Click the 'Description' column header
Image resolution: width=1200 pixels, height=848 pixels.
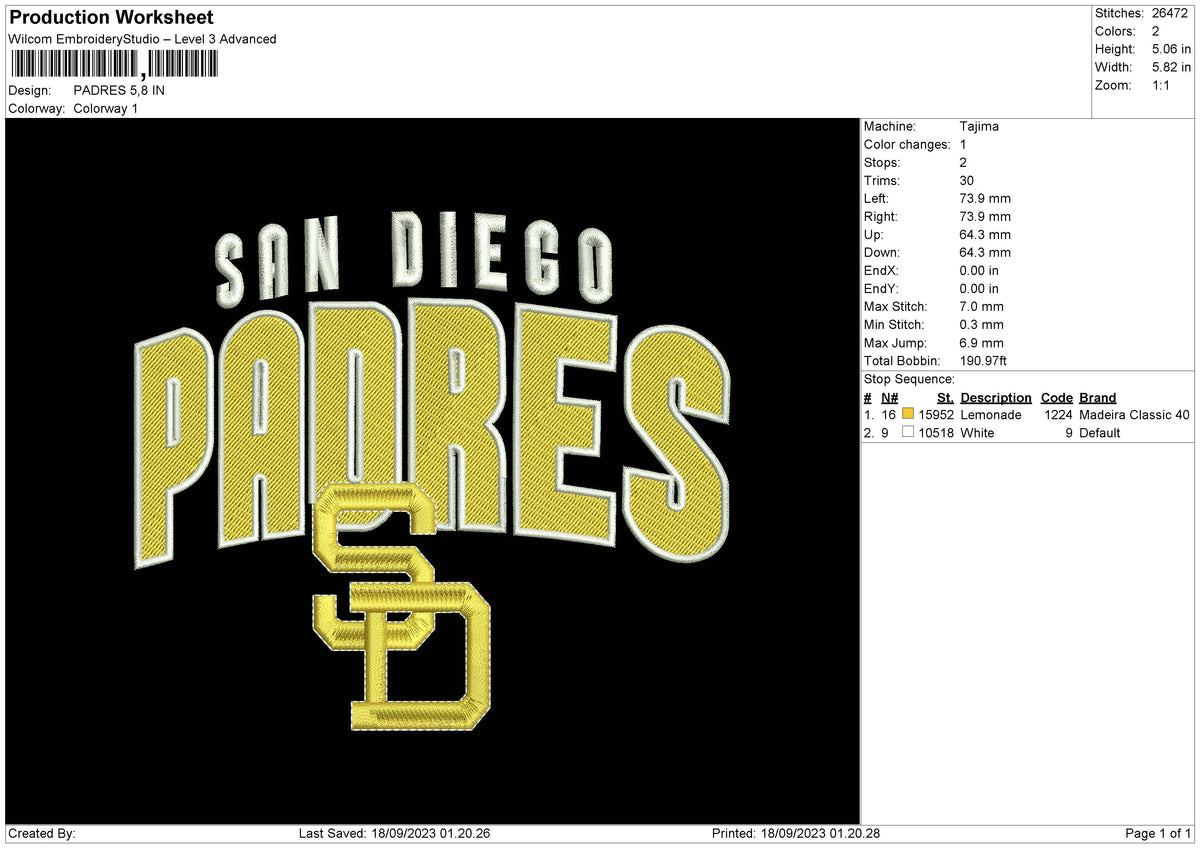pos(996,397)
